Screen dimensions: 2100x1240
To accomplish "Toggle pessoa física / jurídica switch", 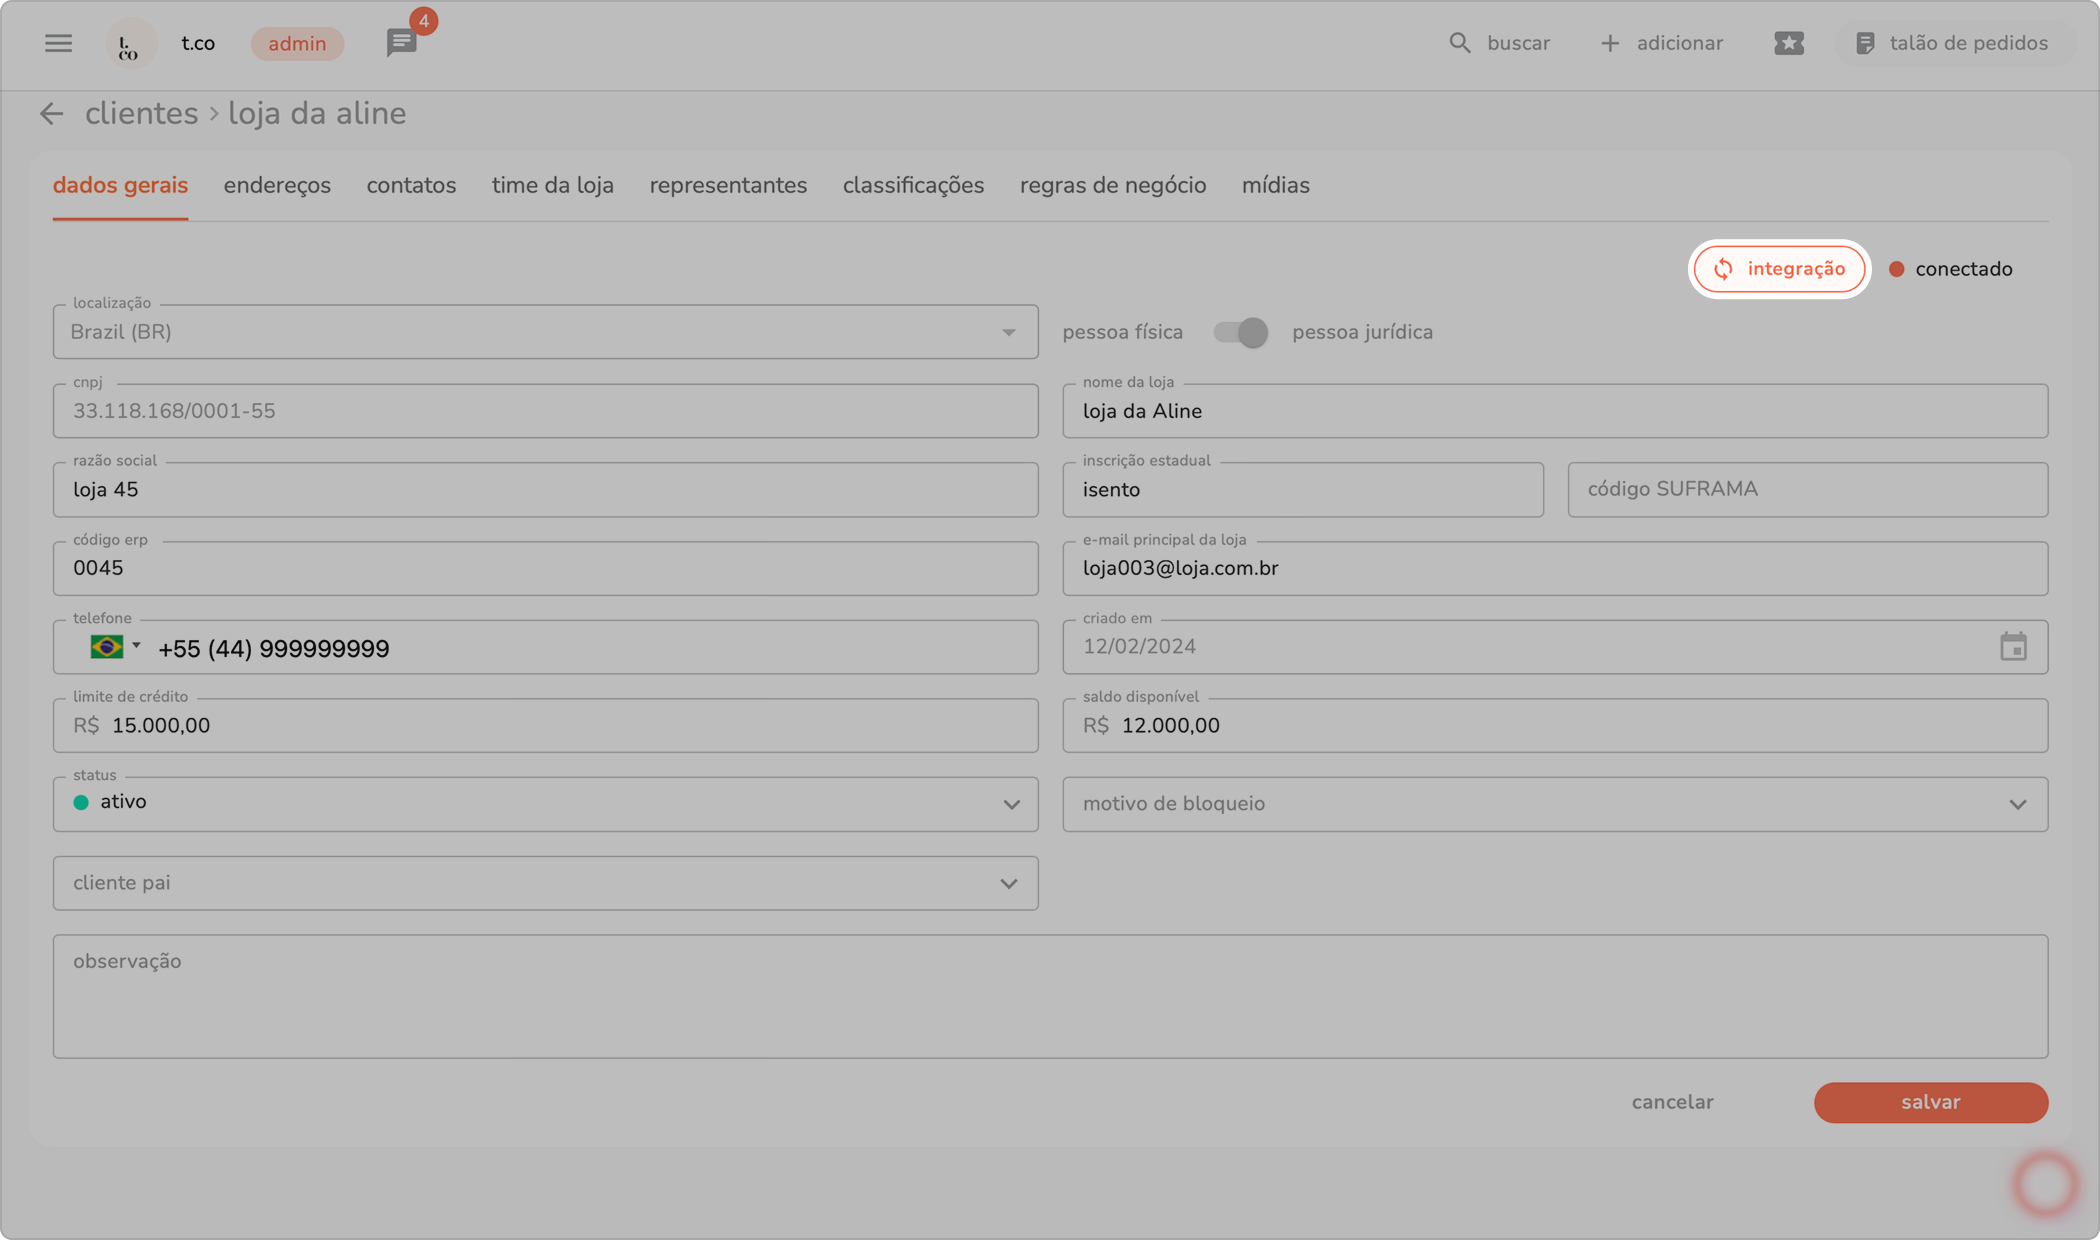I will (1240, 332).
